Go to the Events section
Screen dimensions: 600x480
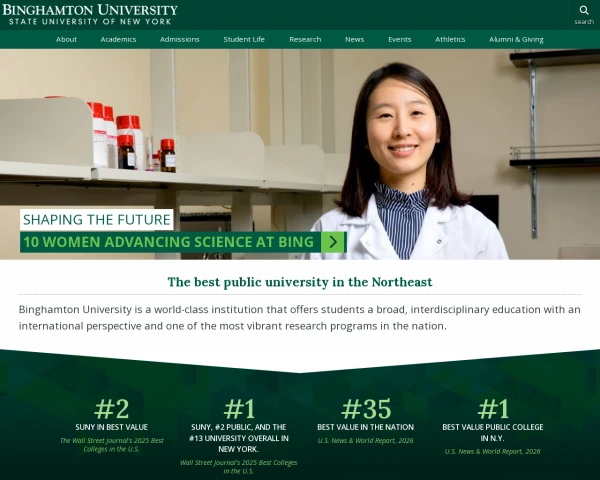pos(399,39)
